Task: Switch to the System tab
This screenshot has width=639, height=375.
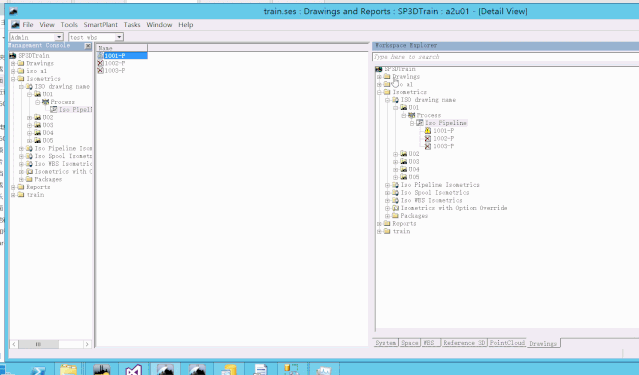Action: point(386,343)
